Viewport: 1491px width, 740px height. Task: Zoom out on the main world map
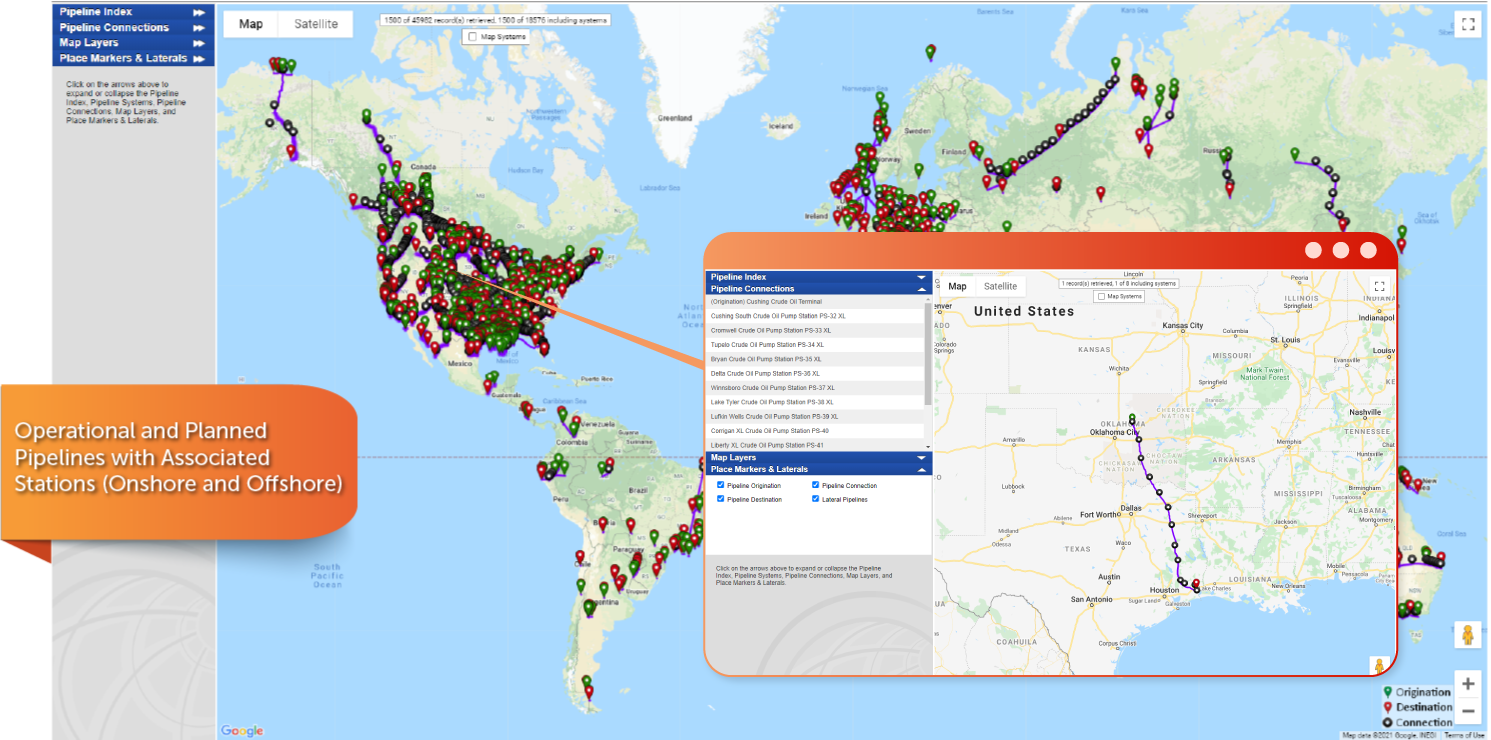[x=1467, y=711]
